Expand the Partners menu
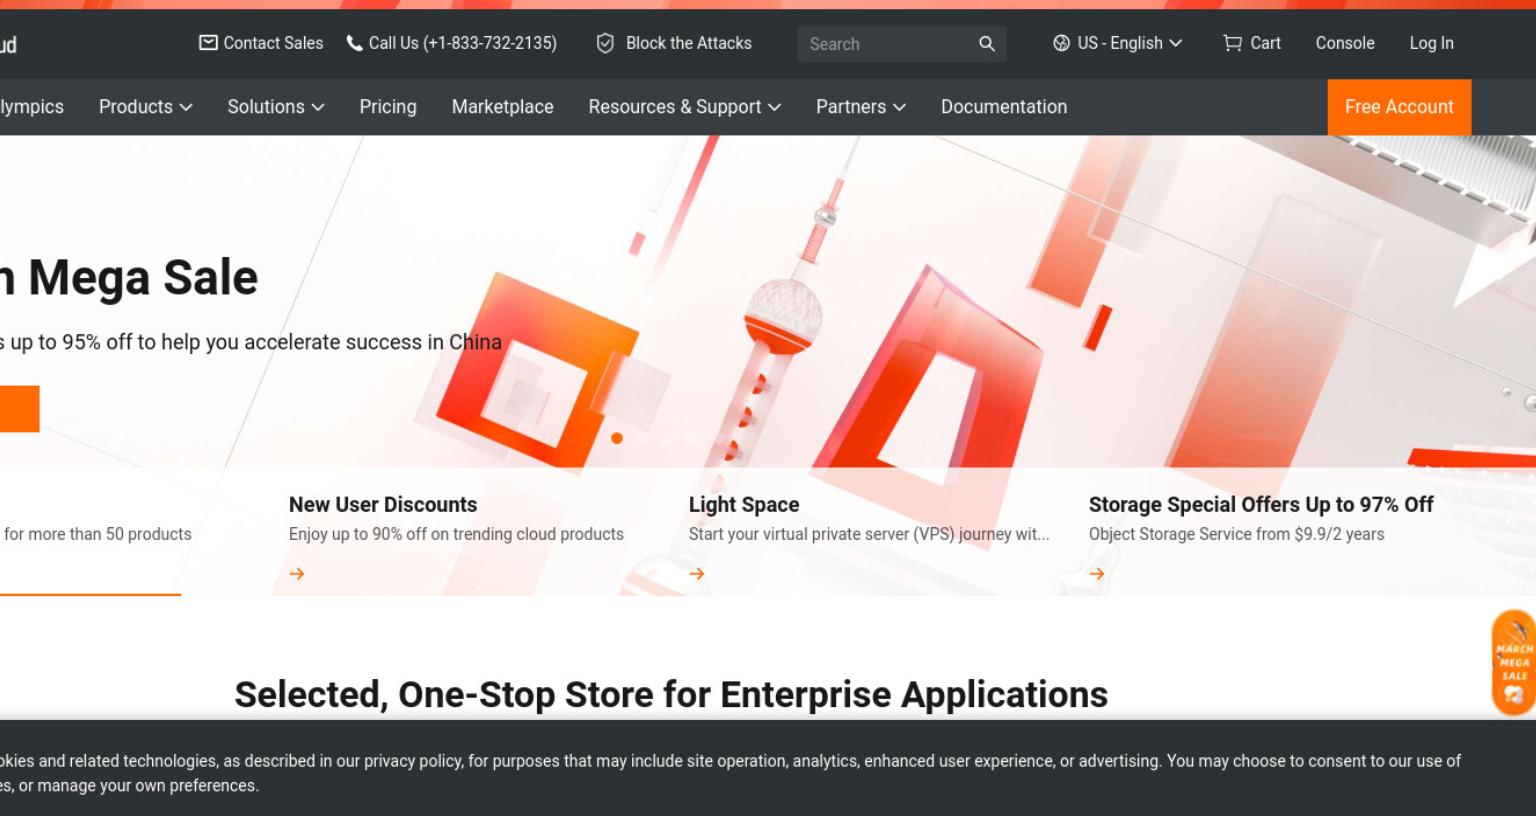The image size is (1536, 816). 861,107
